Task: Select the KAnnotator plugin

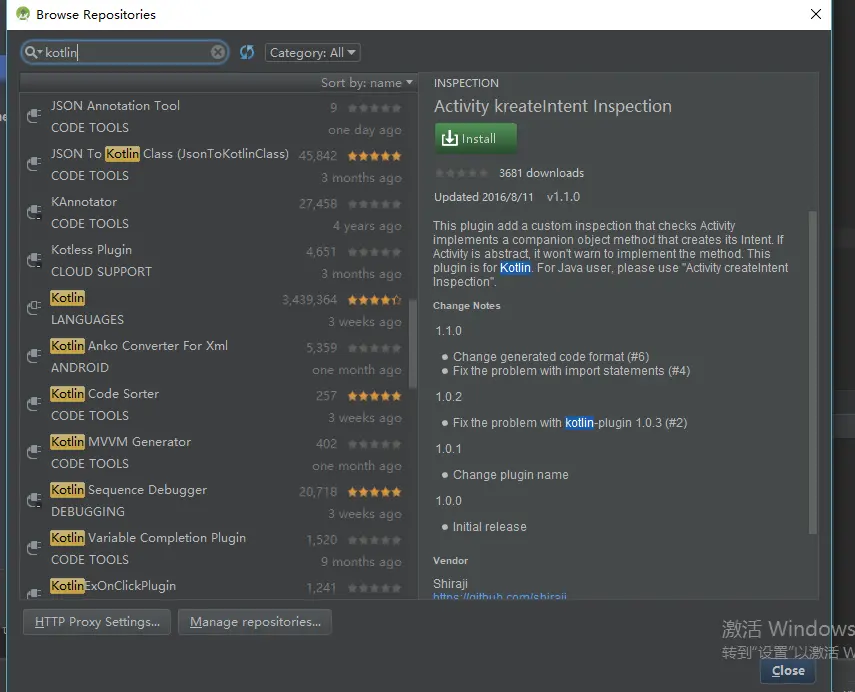Action: 215,213
